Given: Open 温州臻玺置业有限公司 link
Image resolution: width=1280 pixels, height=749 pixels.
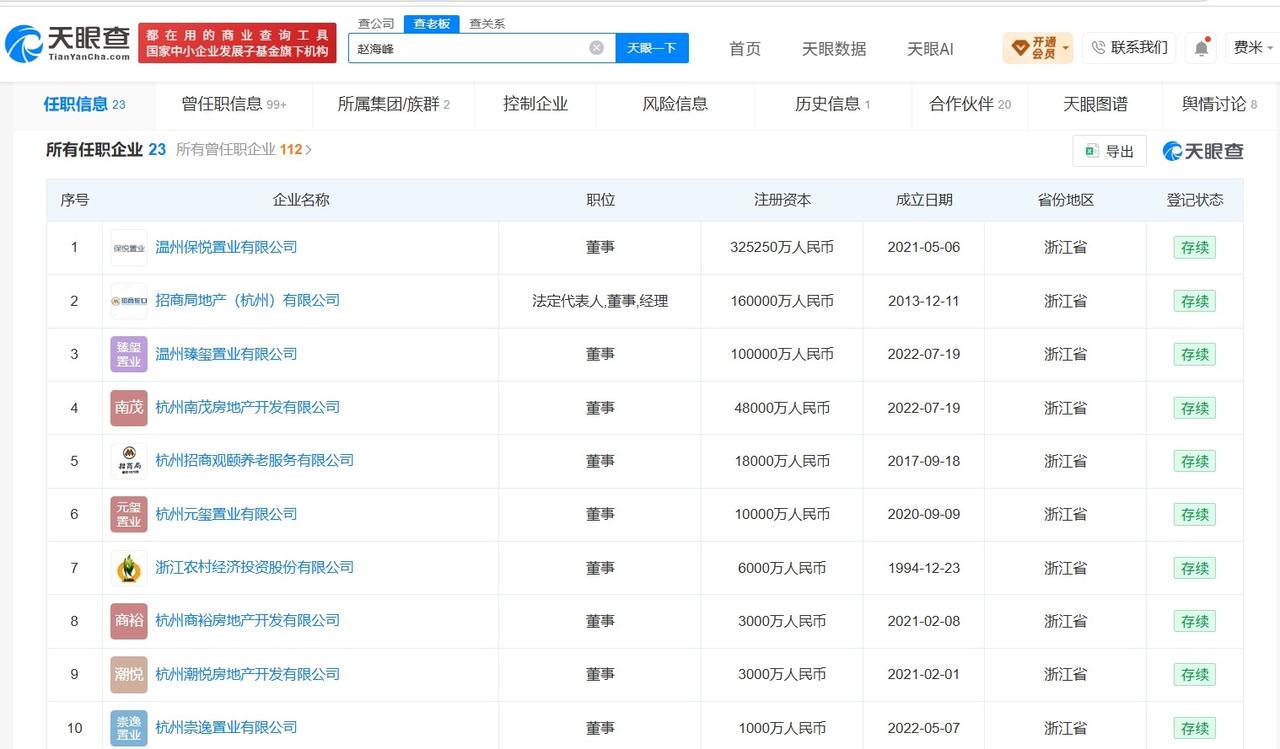Looking at the screenshot, I should click(x=226, y=354).
